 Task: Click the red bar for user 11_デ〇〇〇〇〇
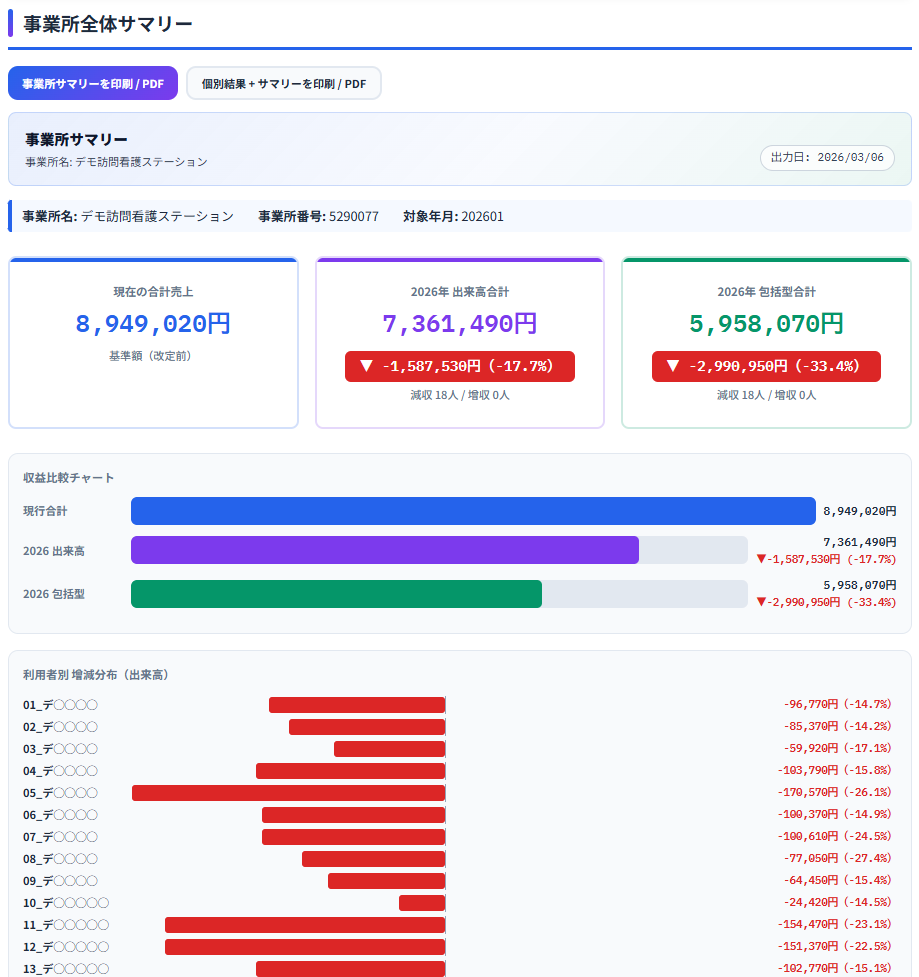(305, 925)
